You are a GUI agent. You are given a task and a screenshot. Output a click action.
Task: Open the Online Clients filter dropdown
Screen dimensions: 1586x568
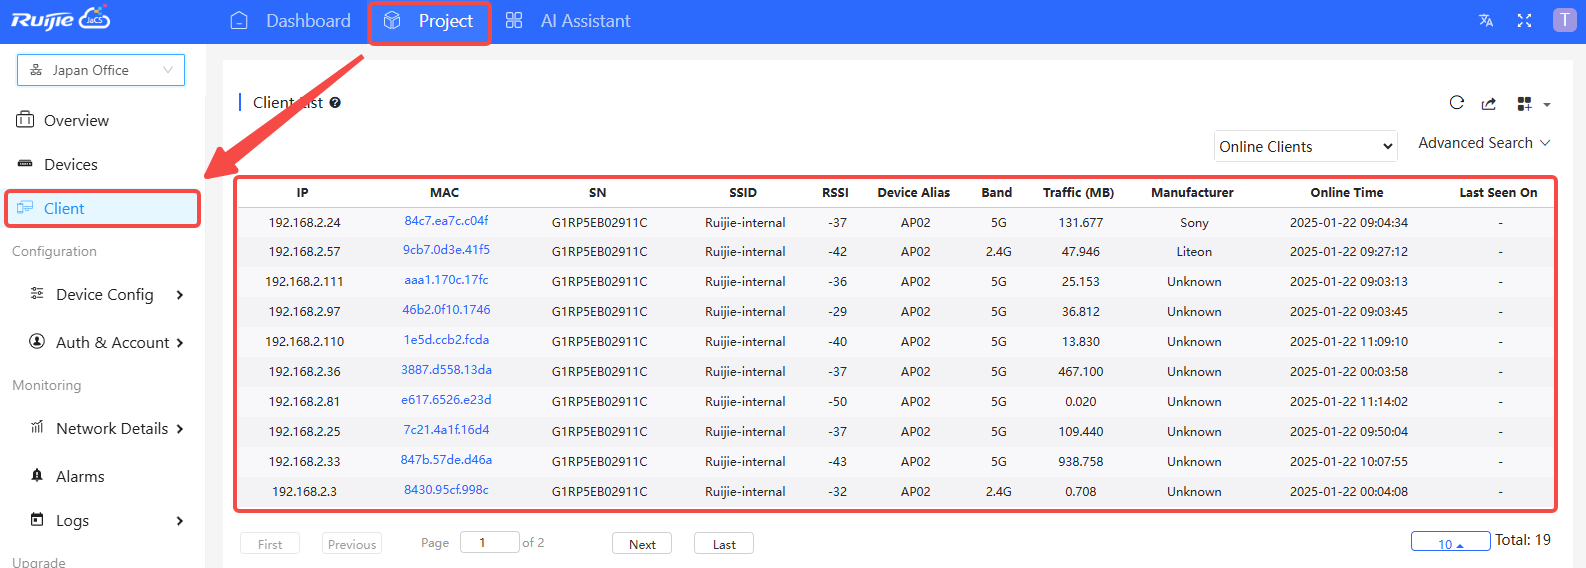coord(1305,147)
